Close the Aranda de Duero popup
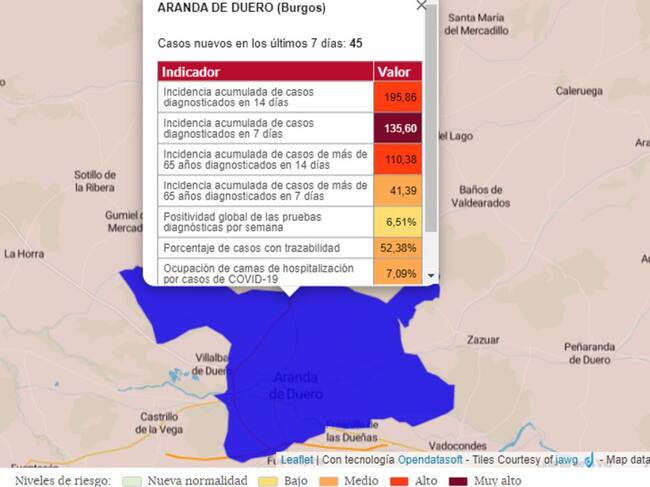Image resolution: width=650 pixels, height=487 pixels. coord(421,6)
